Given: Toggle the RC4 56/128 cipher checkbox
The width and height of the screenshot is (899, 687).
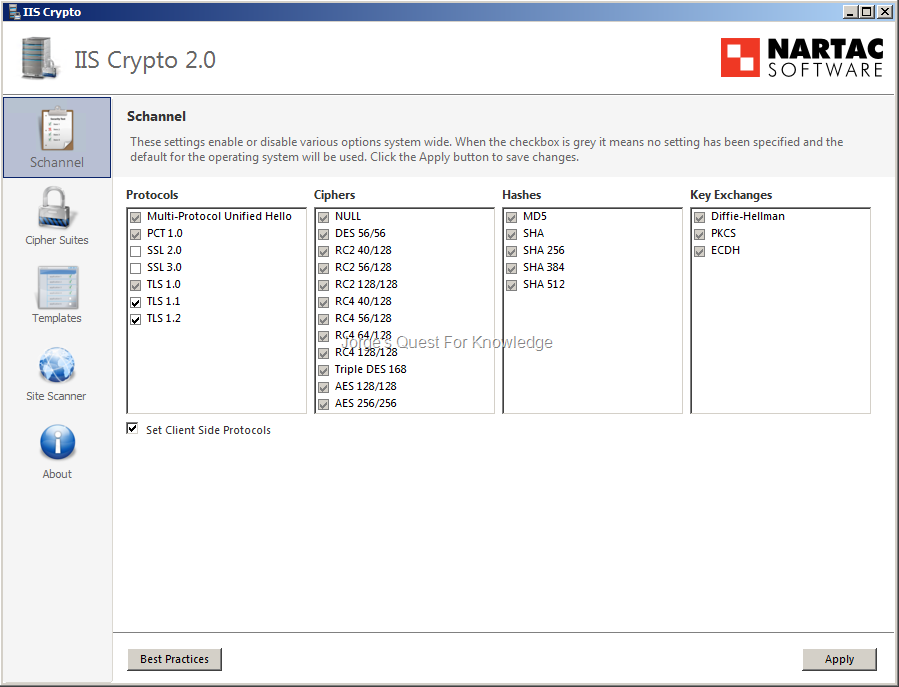Looking at the screenshot, I should pos(323,319).
